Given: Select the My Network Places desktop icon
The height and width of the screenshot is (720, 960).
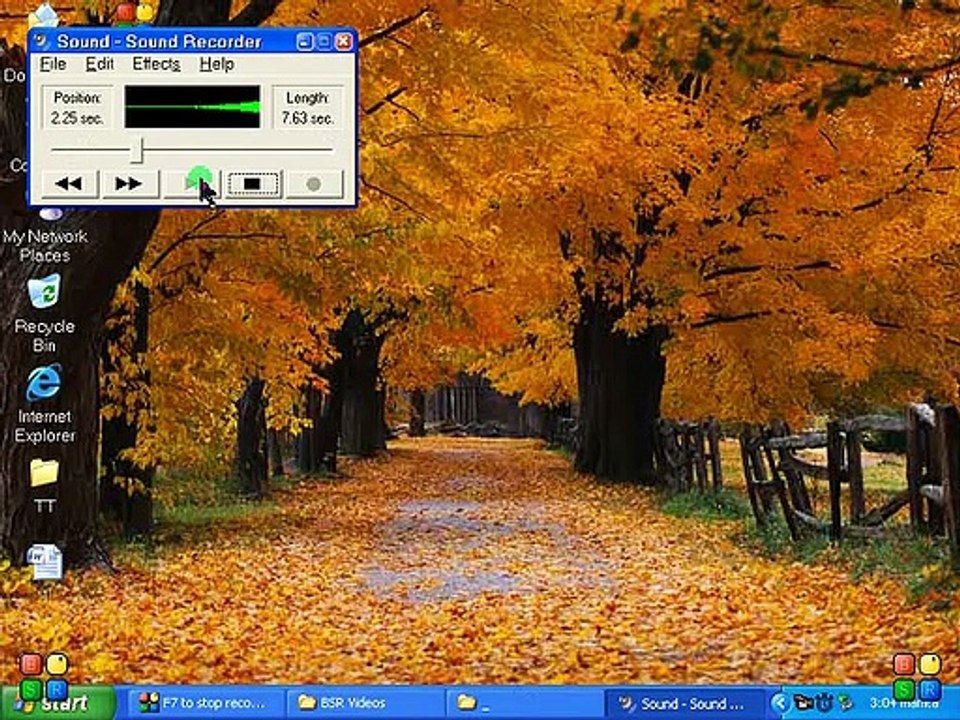Looking at the screenshot, I should [45, 236].
